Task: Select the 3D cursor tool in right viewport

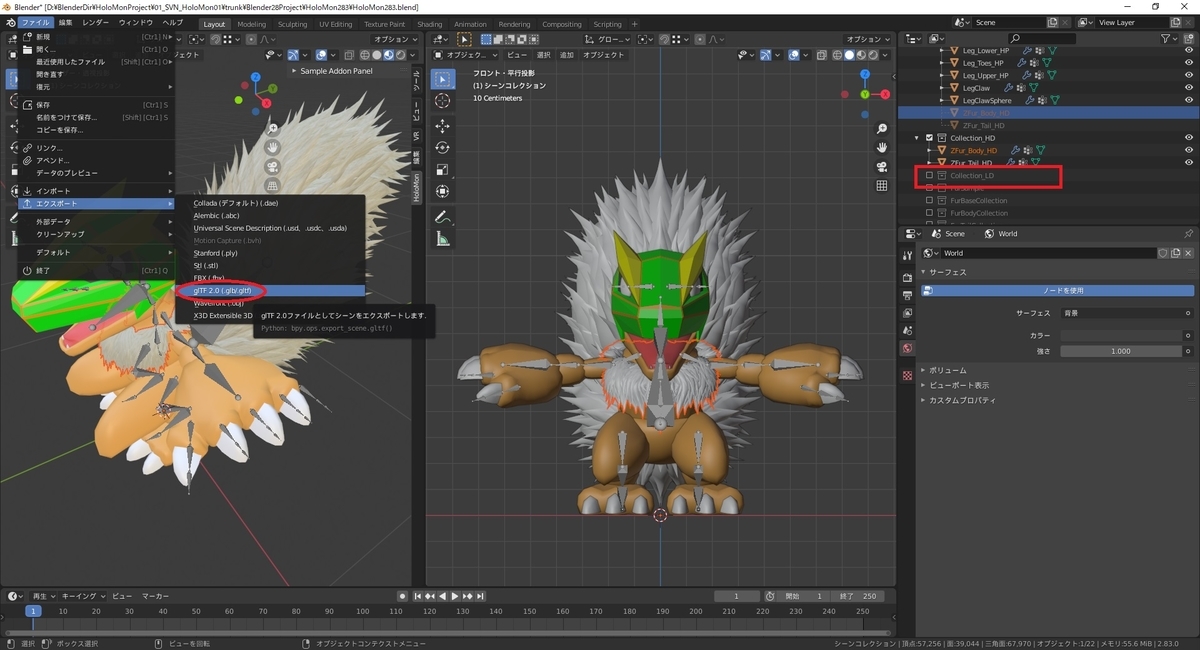Action: point(443,101)
